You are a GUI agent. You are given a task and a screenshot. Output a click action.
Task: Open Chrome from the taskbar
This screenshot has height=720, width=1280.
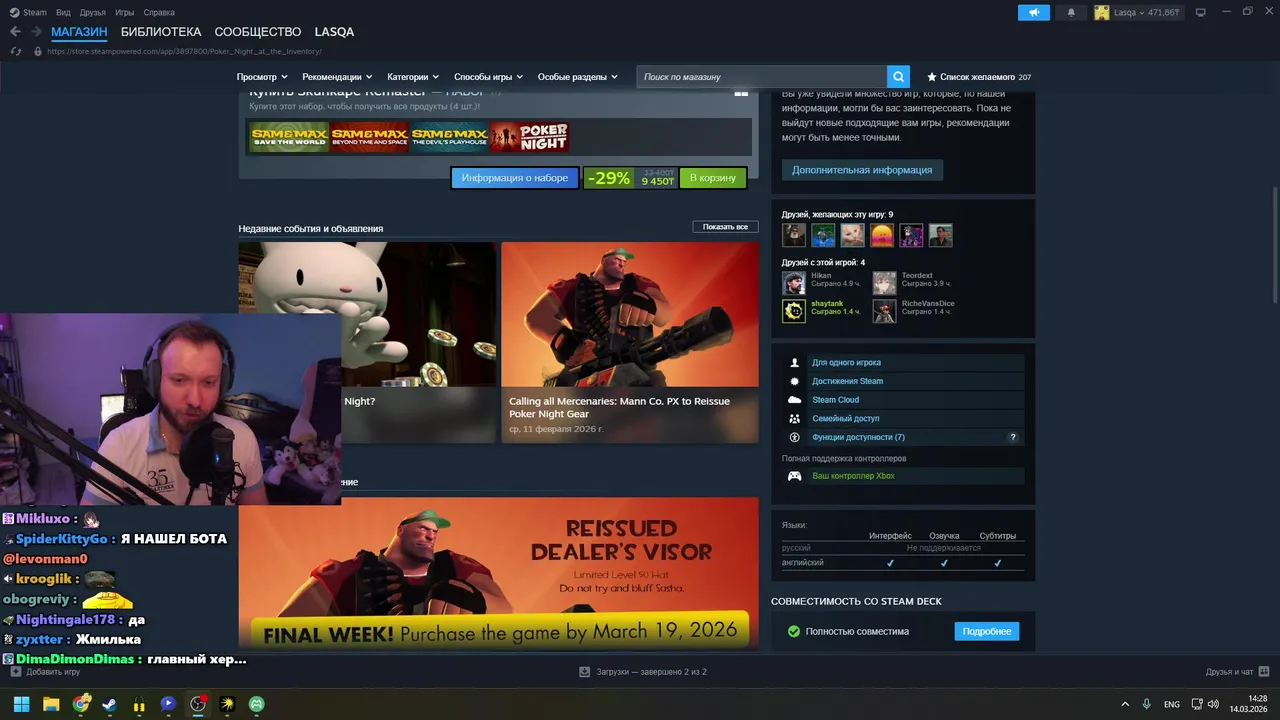click(81, 704)
